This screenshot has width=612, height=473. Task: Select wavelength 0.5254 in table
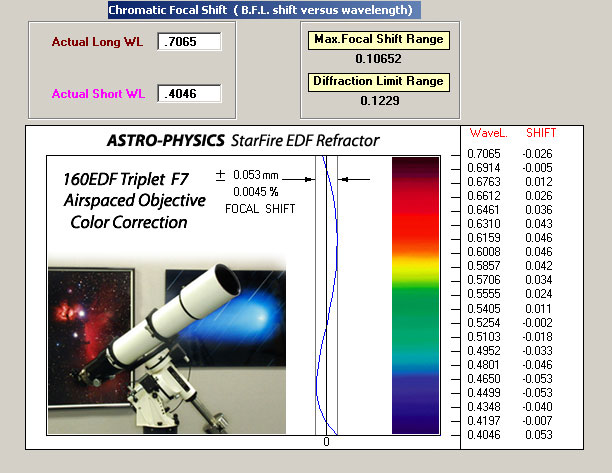pyautogui.click(x=484, y=323)
